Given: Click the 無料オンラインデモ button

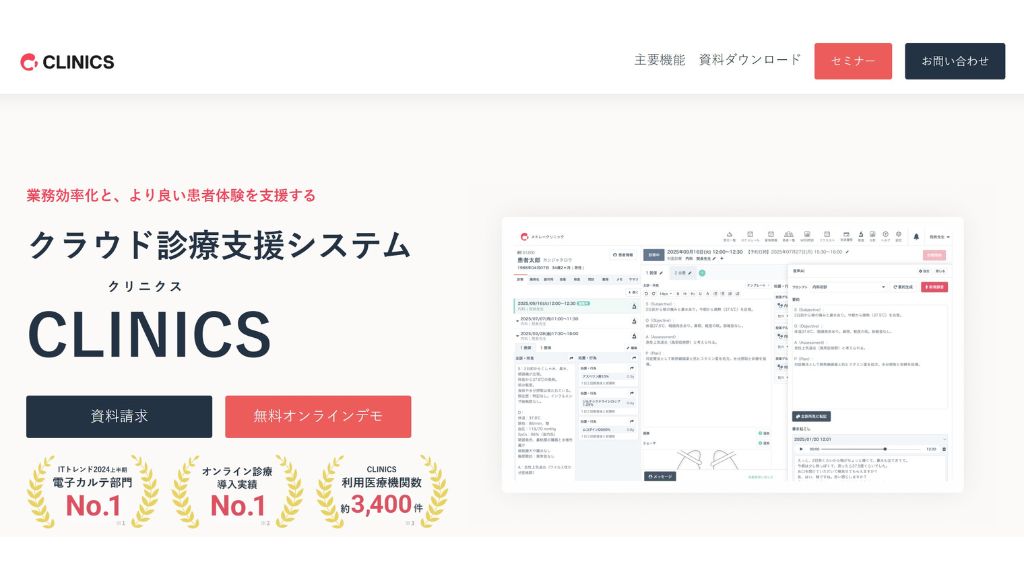Looking at the screenshot, I should [318, 416].
